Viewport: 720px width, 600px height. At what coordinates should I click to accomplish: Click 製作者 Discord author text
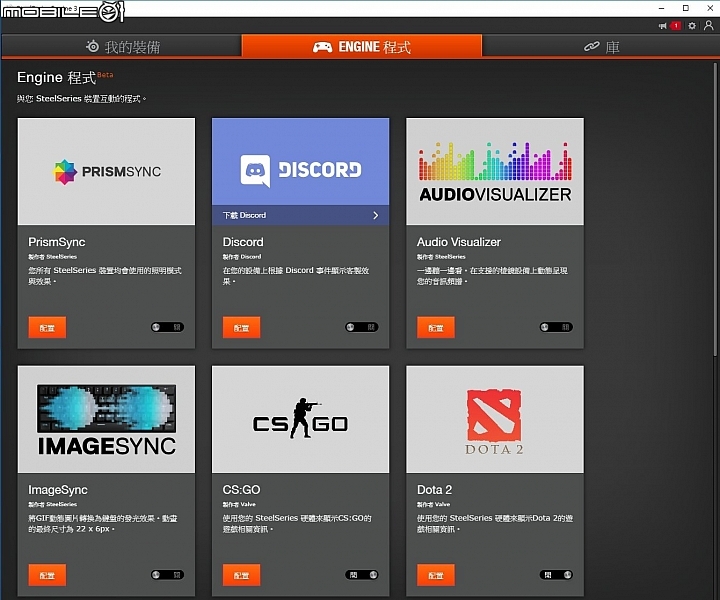coord(242,257)
